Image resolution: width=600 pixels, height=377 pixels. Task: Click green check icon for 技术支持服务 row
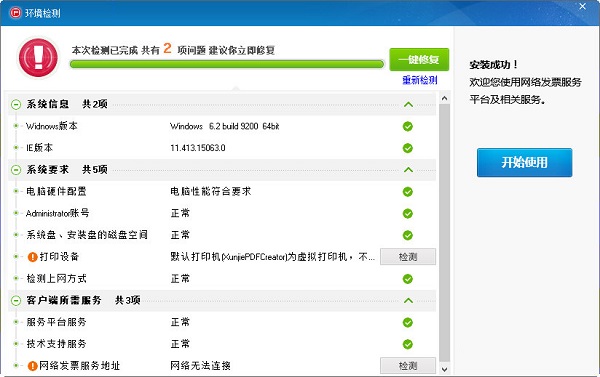pyautogui.click(x=408, y=344)
